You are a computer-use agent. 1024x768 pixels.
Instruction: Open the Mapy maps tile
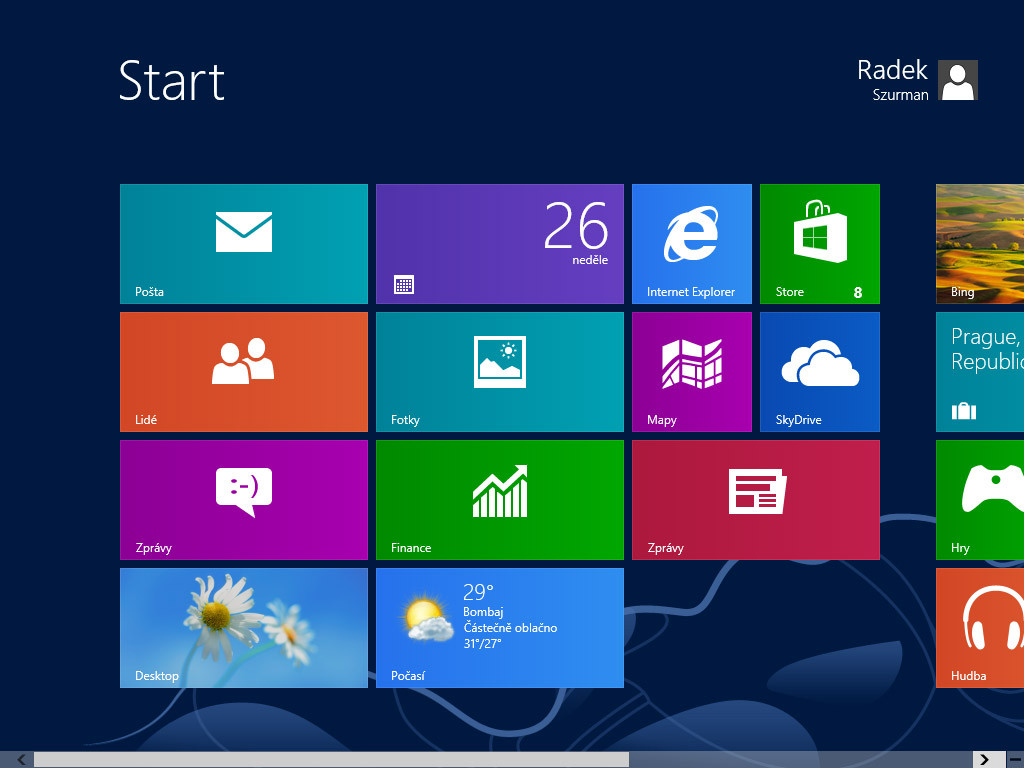tap(692, 372)
